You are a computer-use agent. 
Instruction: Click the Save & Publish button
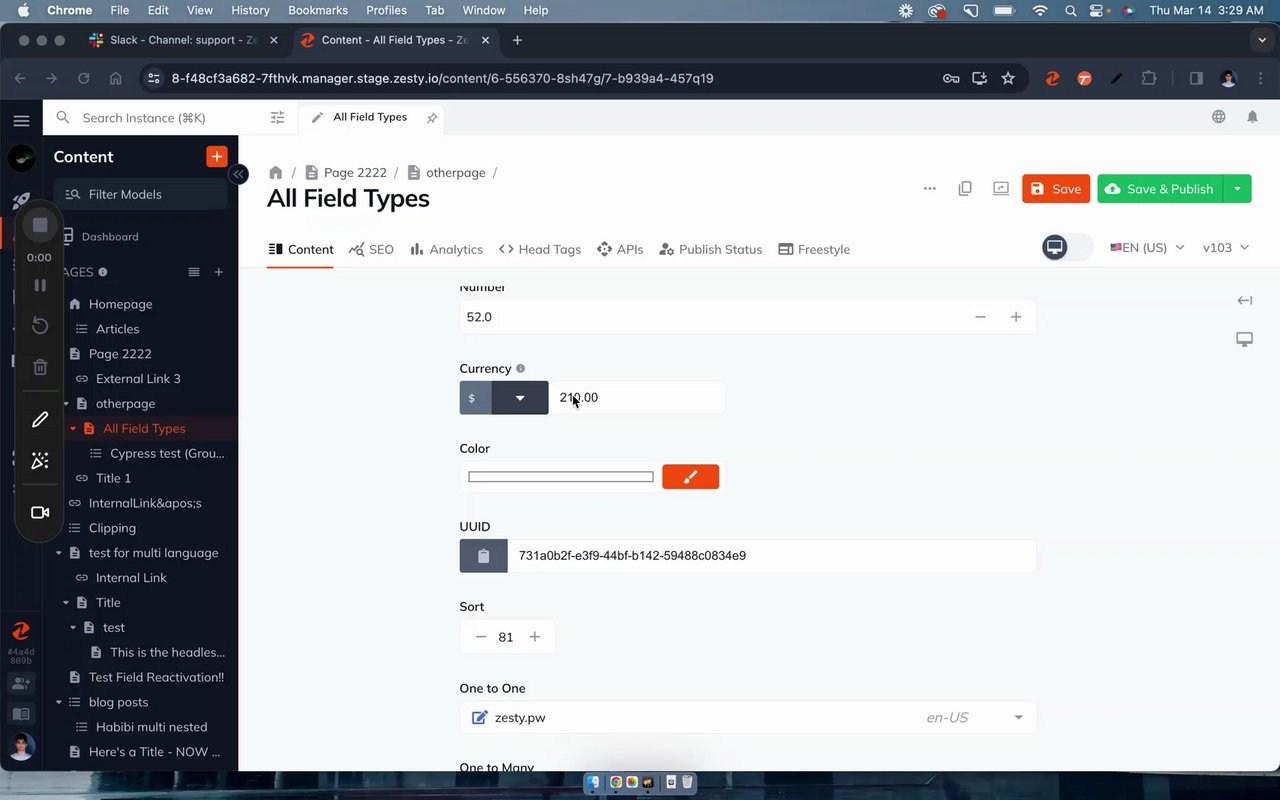(x=1160, y=189)
